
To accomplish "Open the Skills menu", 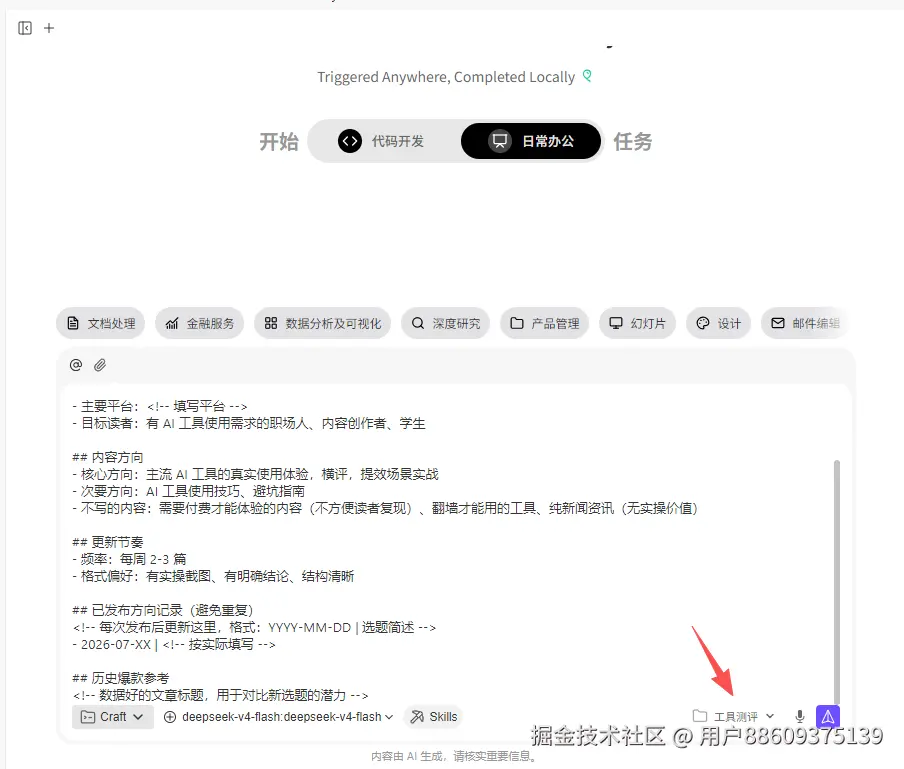I will [x=434, y=717].
